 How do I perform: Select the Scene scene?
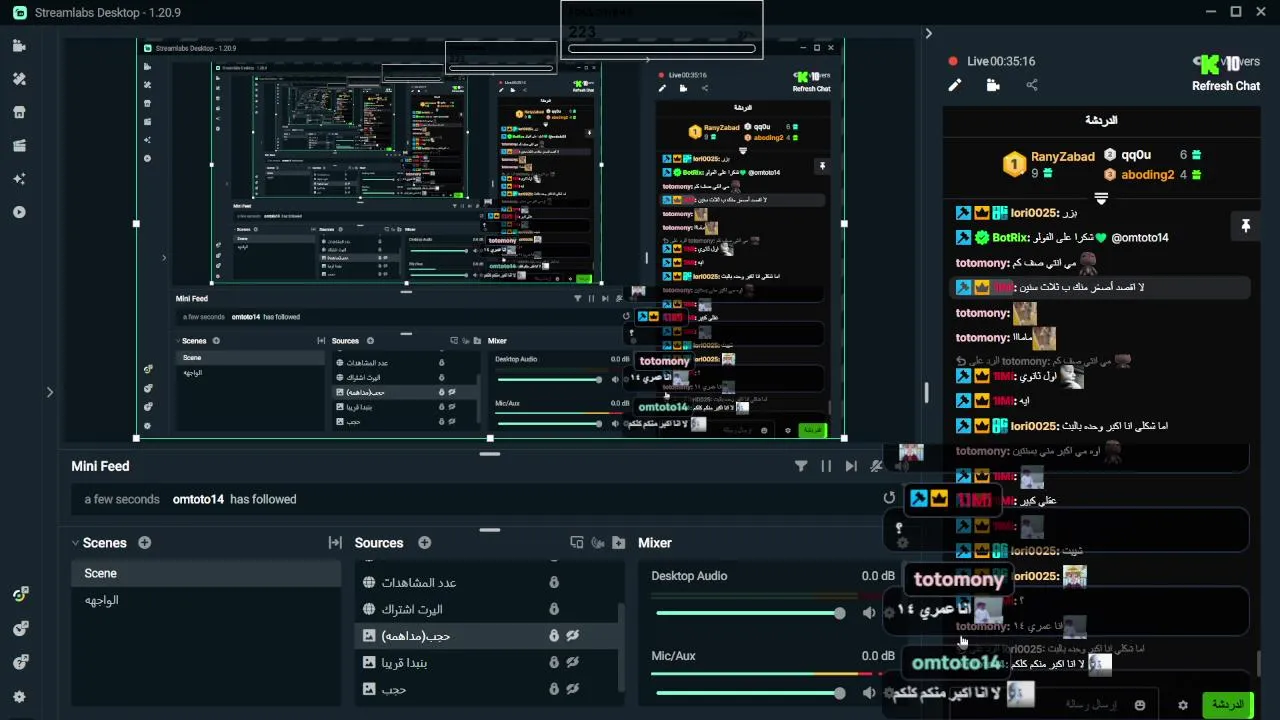click(x=206, y=573)
